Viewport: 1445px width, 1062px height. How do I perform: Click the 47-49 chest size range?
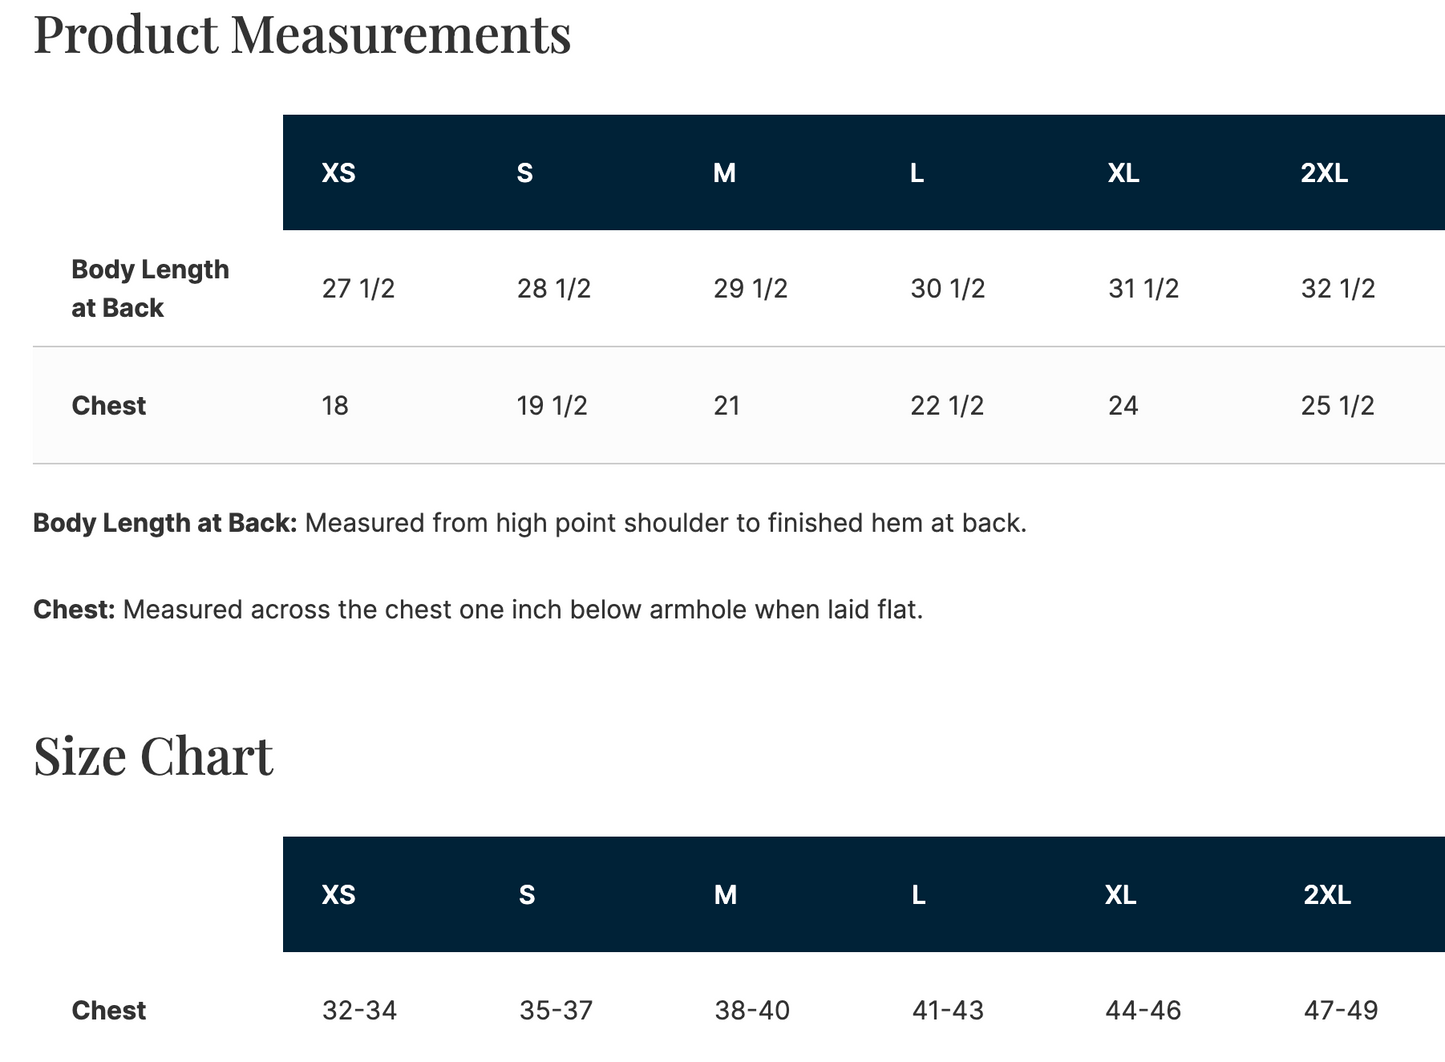tap(1341, 1011)
